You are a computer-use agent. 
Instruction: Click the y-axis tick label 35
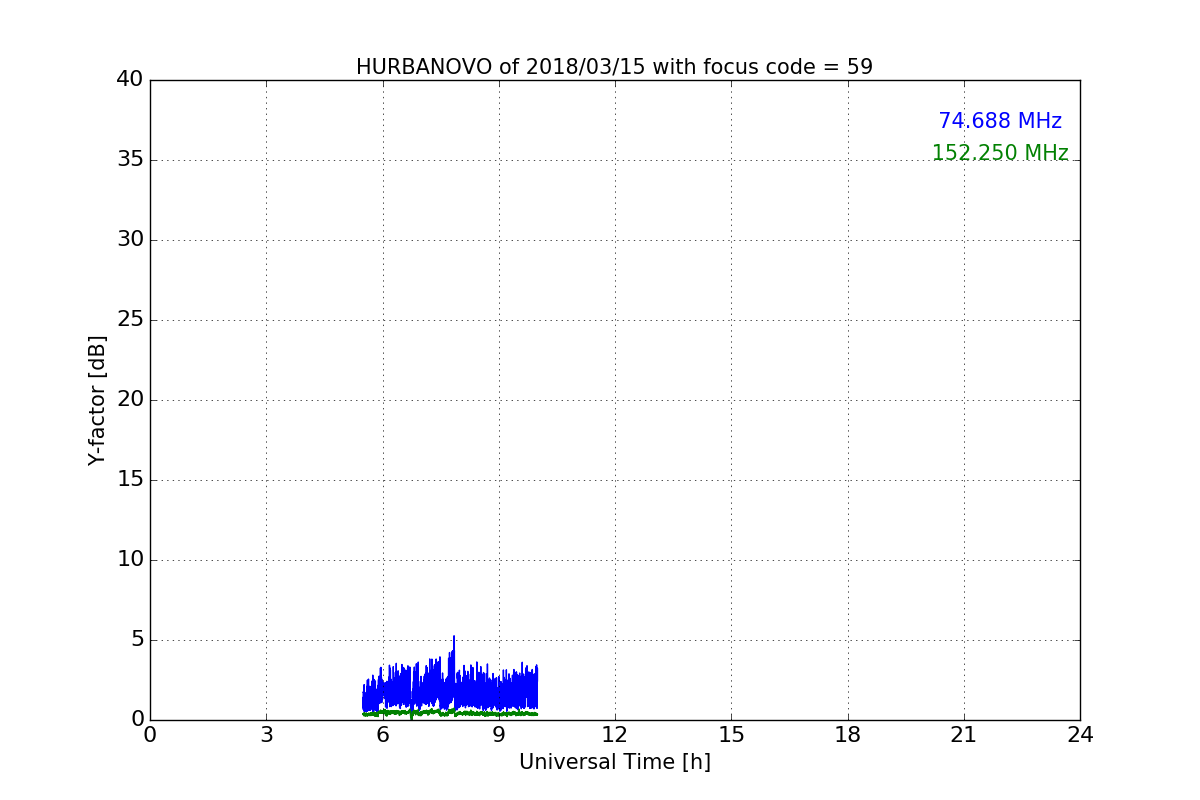pyautogui.click(x=130, y=160)
